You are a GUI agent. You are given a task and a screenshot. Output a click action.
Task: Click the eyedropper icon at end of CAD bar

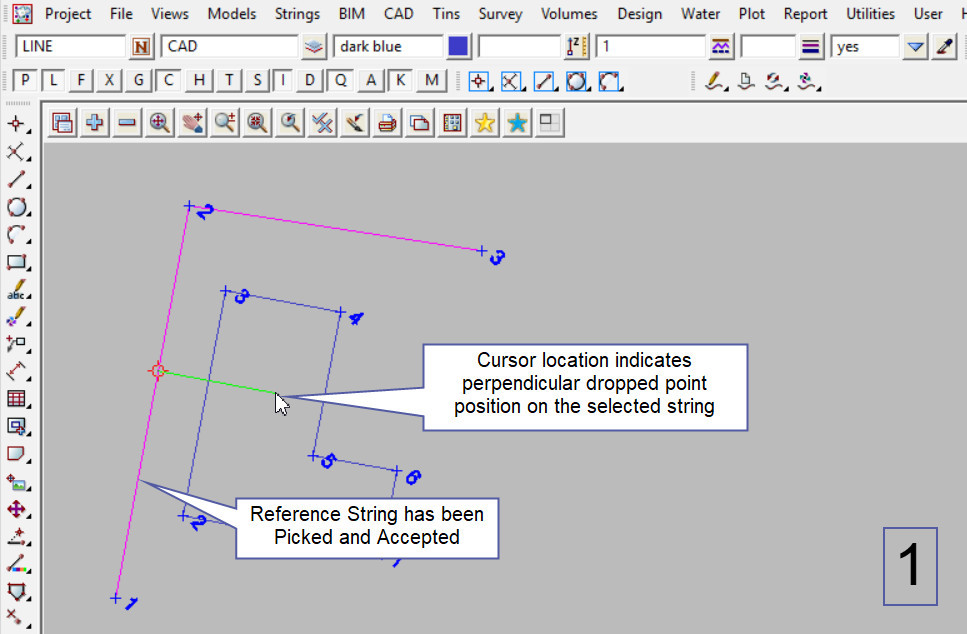pos(944,47)
